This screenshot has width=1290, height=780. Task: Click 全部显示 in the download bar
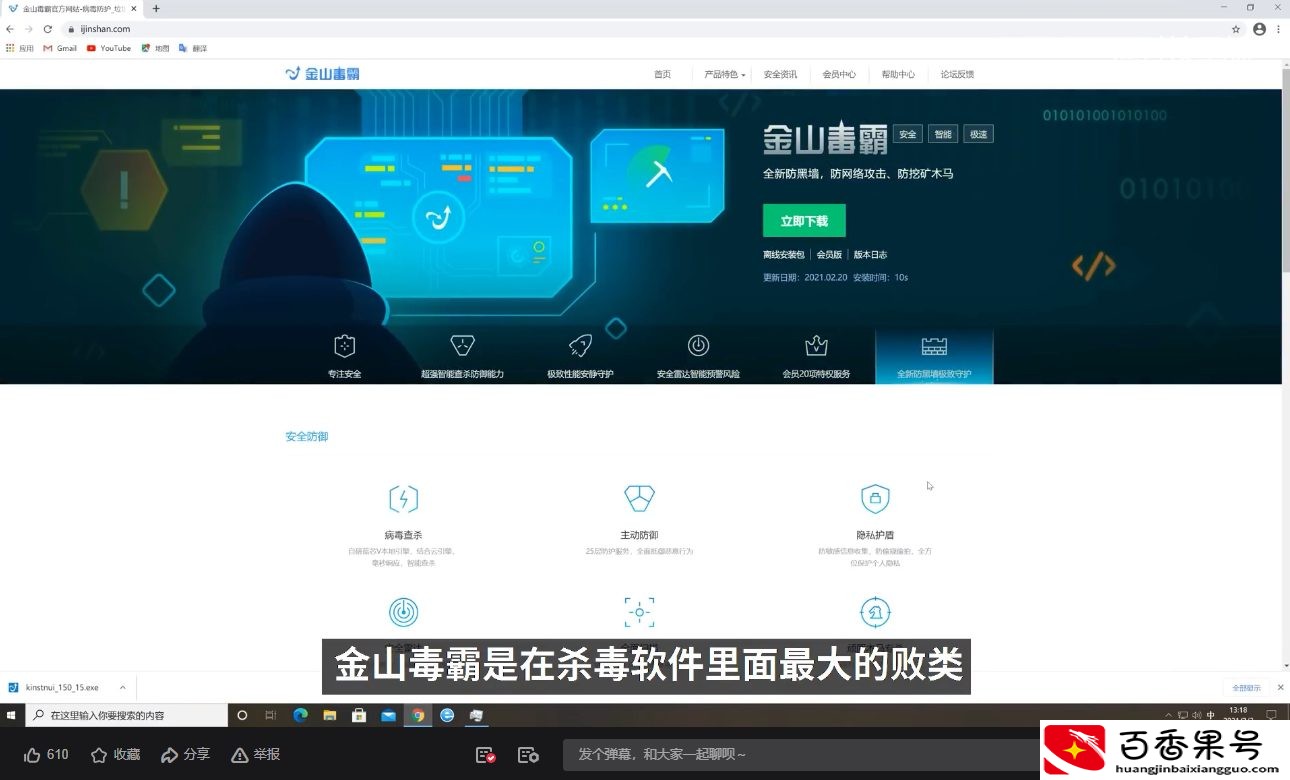(1245, 688)
